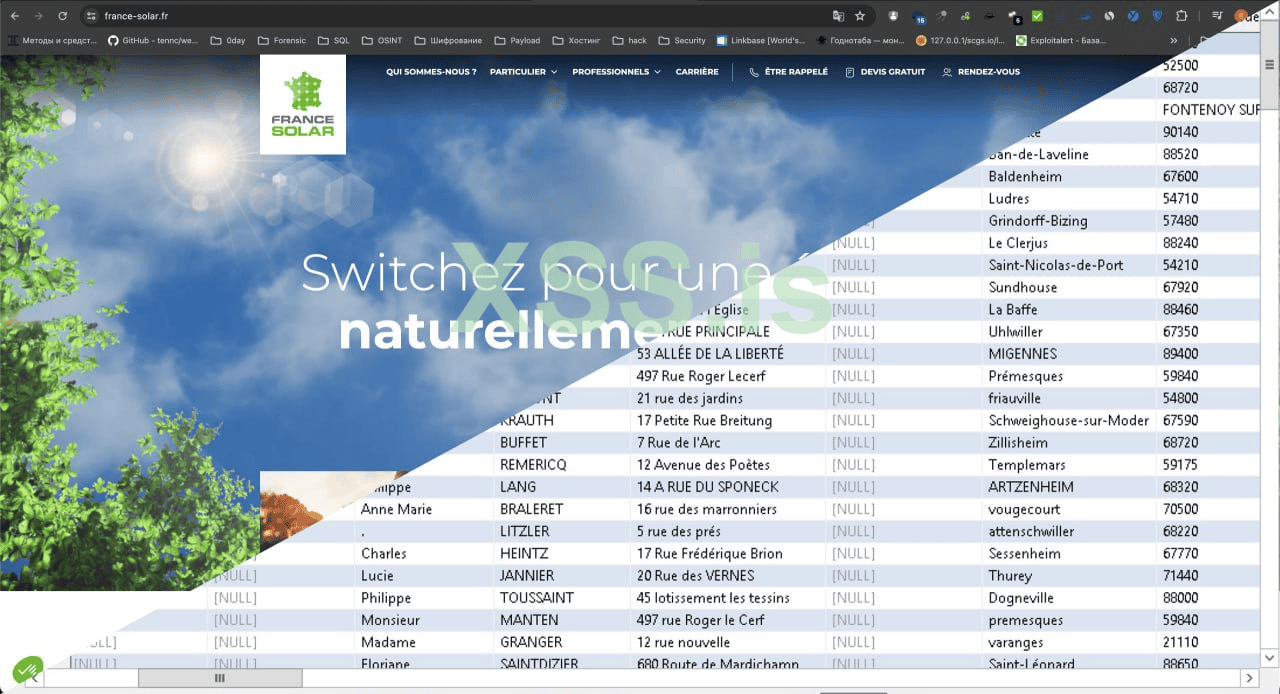Bookmark this page with the star icon
Viewport: 1280px width, 694px height.
(860, 16)
